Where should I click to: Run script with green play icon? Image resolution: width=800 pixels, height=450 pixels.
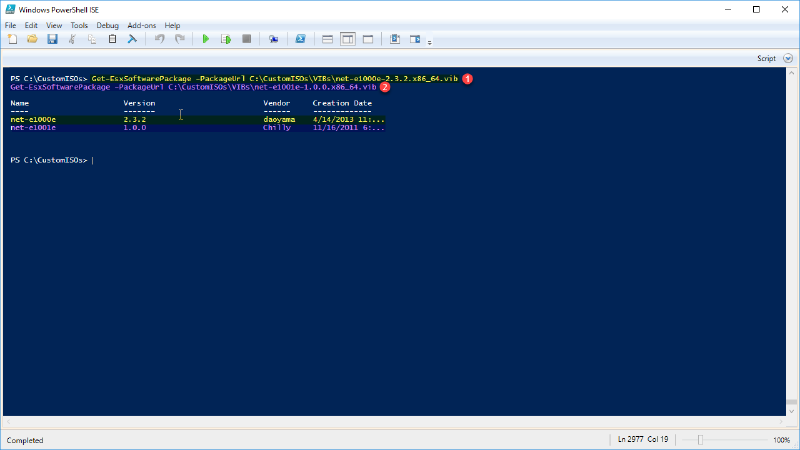click(206, 39)
